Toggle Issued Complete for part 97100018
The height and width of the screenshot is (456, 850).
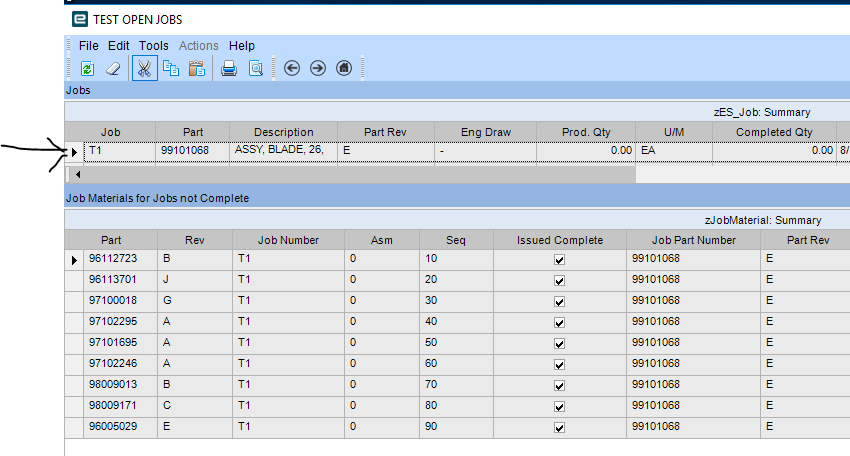559,302
